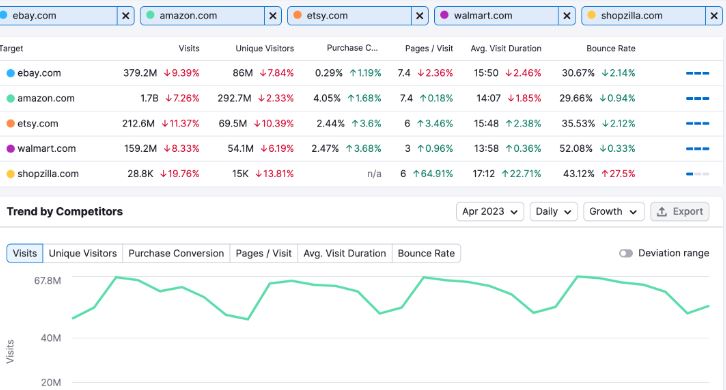726x390 pixels.
Task: Switch to Unique Visitors chart tab
Action: [83, 253]
